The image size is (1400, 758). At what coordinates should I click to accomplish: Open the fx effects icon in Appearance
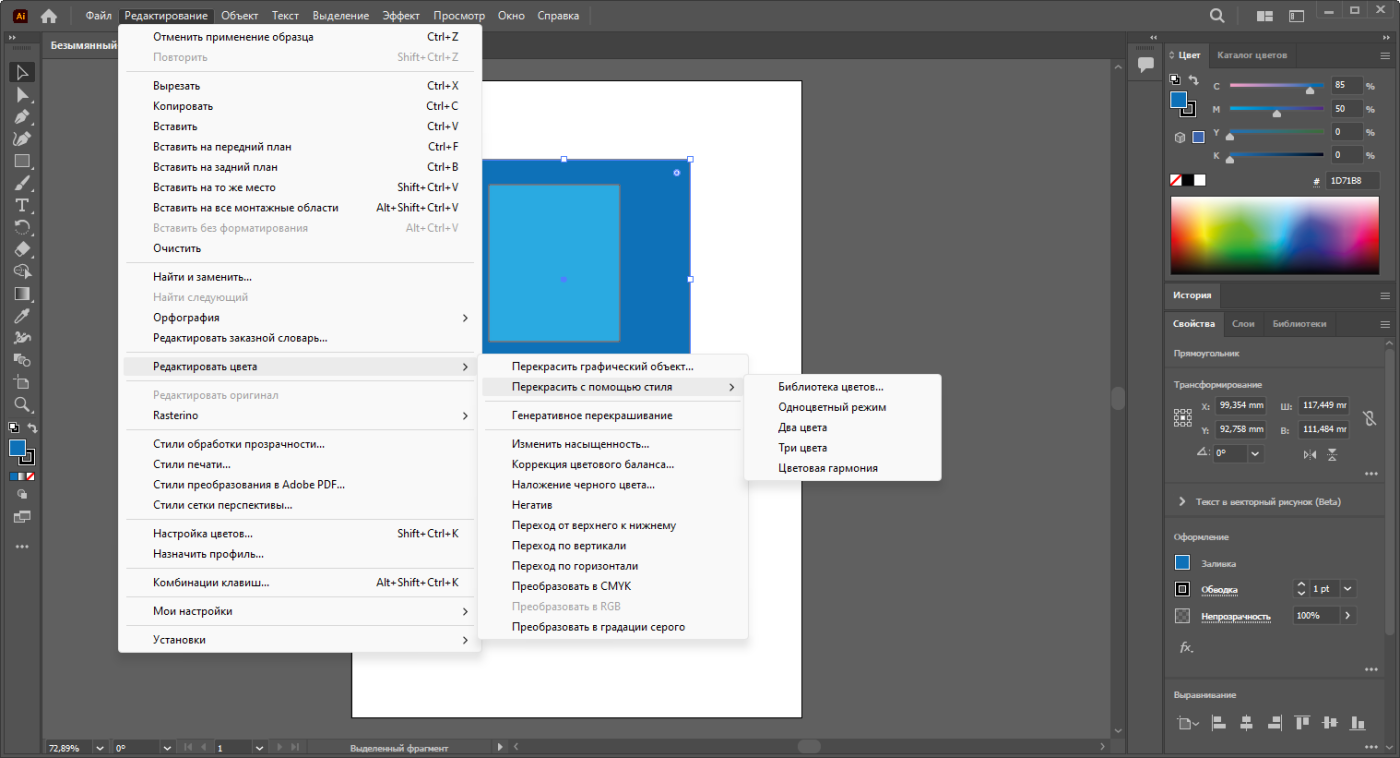(x=1186, y=647)
